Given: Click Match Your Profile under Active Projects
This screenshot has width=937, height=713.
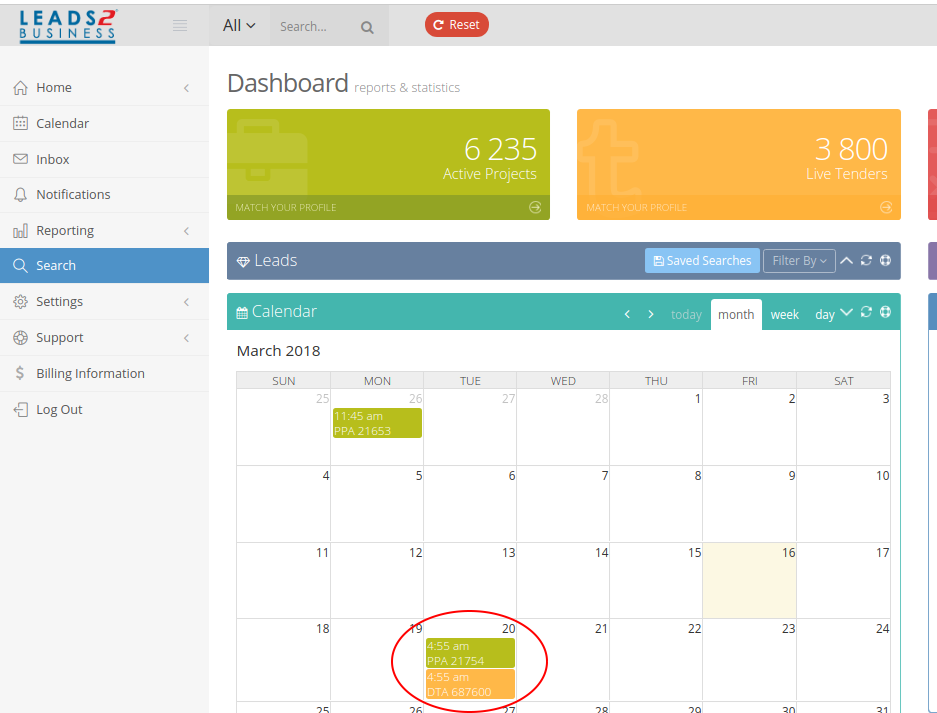Looking at the screenshot, I should (286, 208).
